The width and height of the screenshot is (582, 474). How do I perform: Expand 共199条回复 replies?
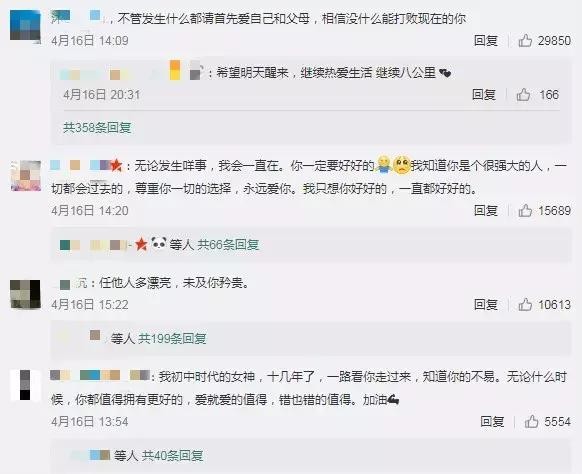click(x=172, y=338)
